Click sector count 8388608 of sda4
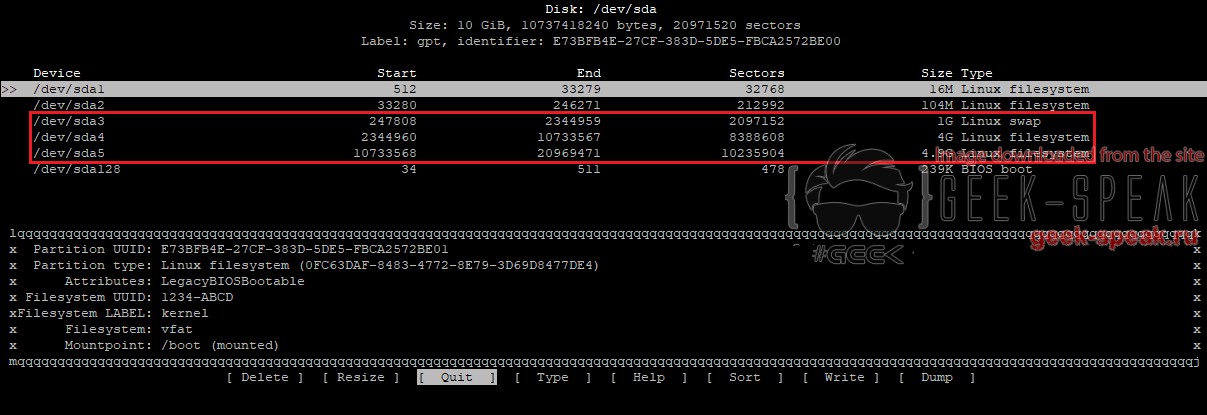1207x415 pixels. [x=757, y=137]
